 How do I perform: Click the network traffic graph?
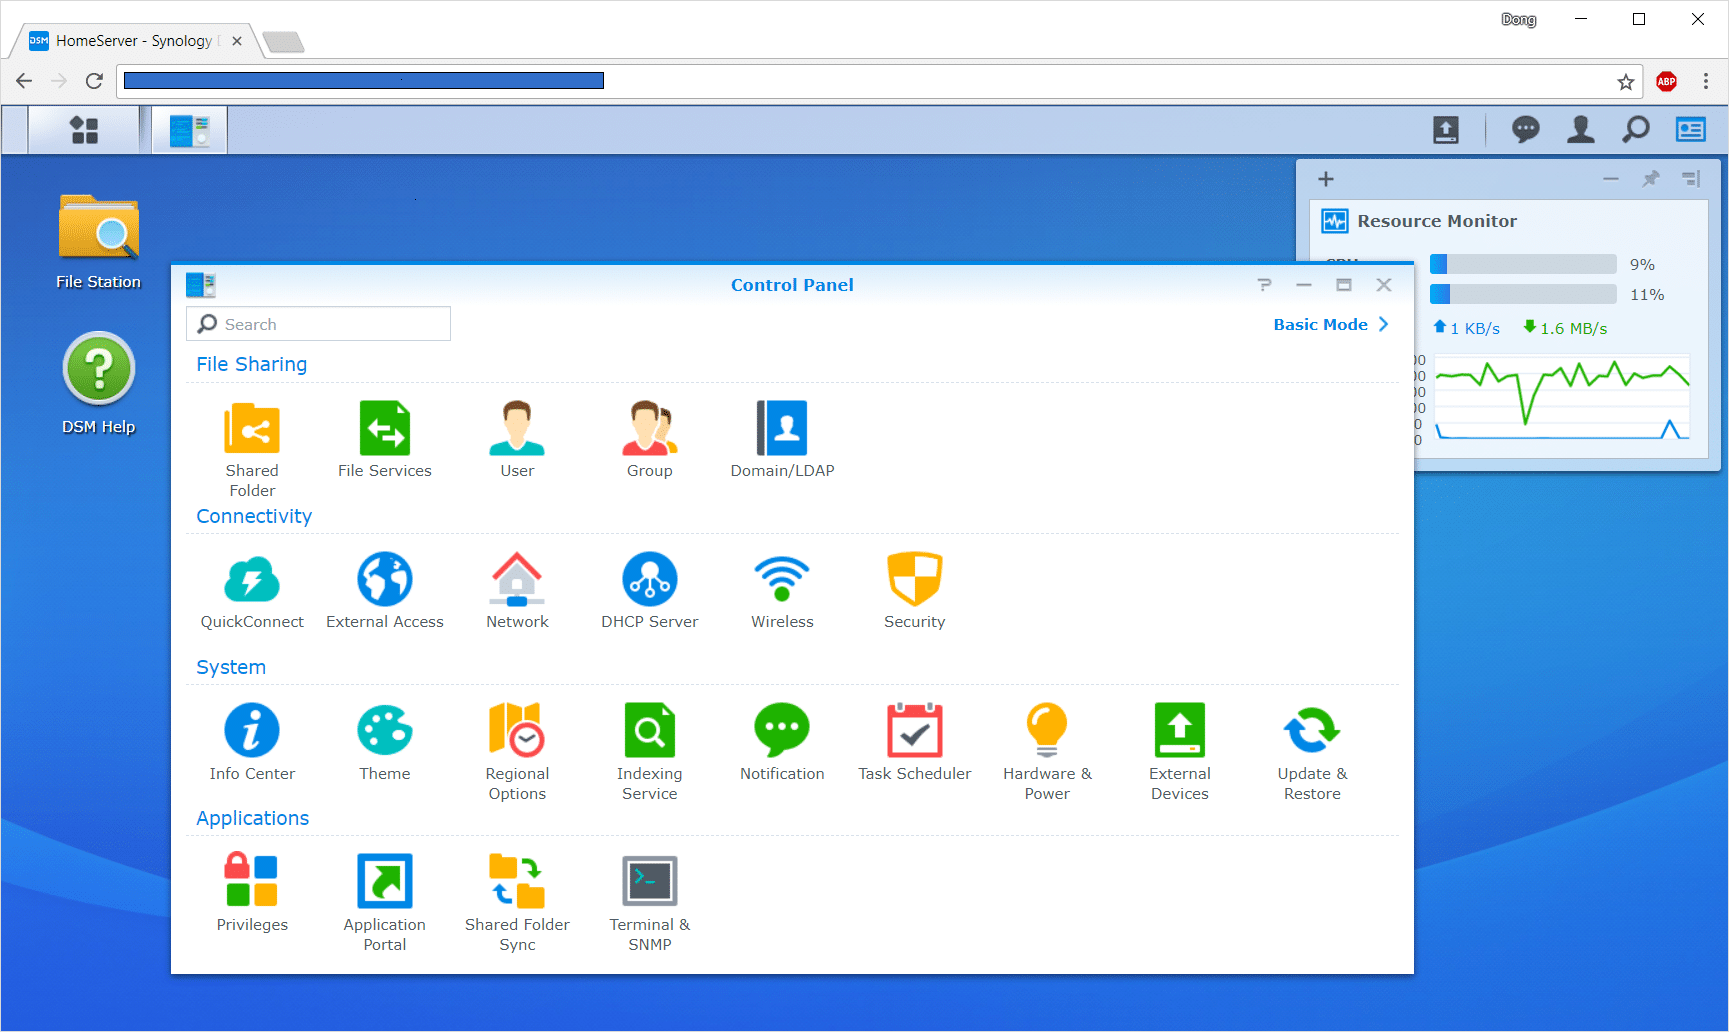click(1562, 398)
